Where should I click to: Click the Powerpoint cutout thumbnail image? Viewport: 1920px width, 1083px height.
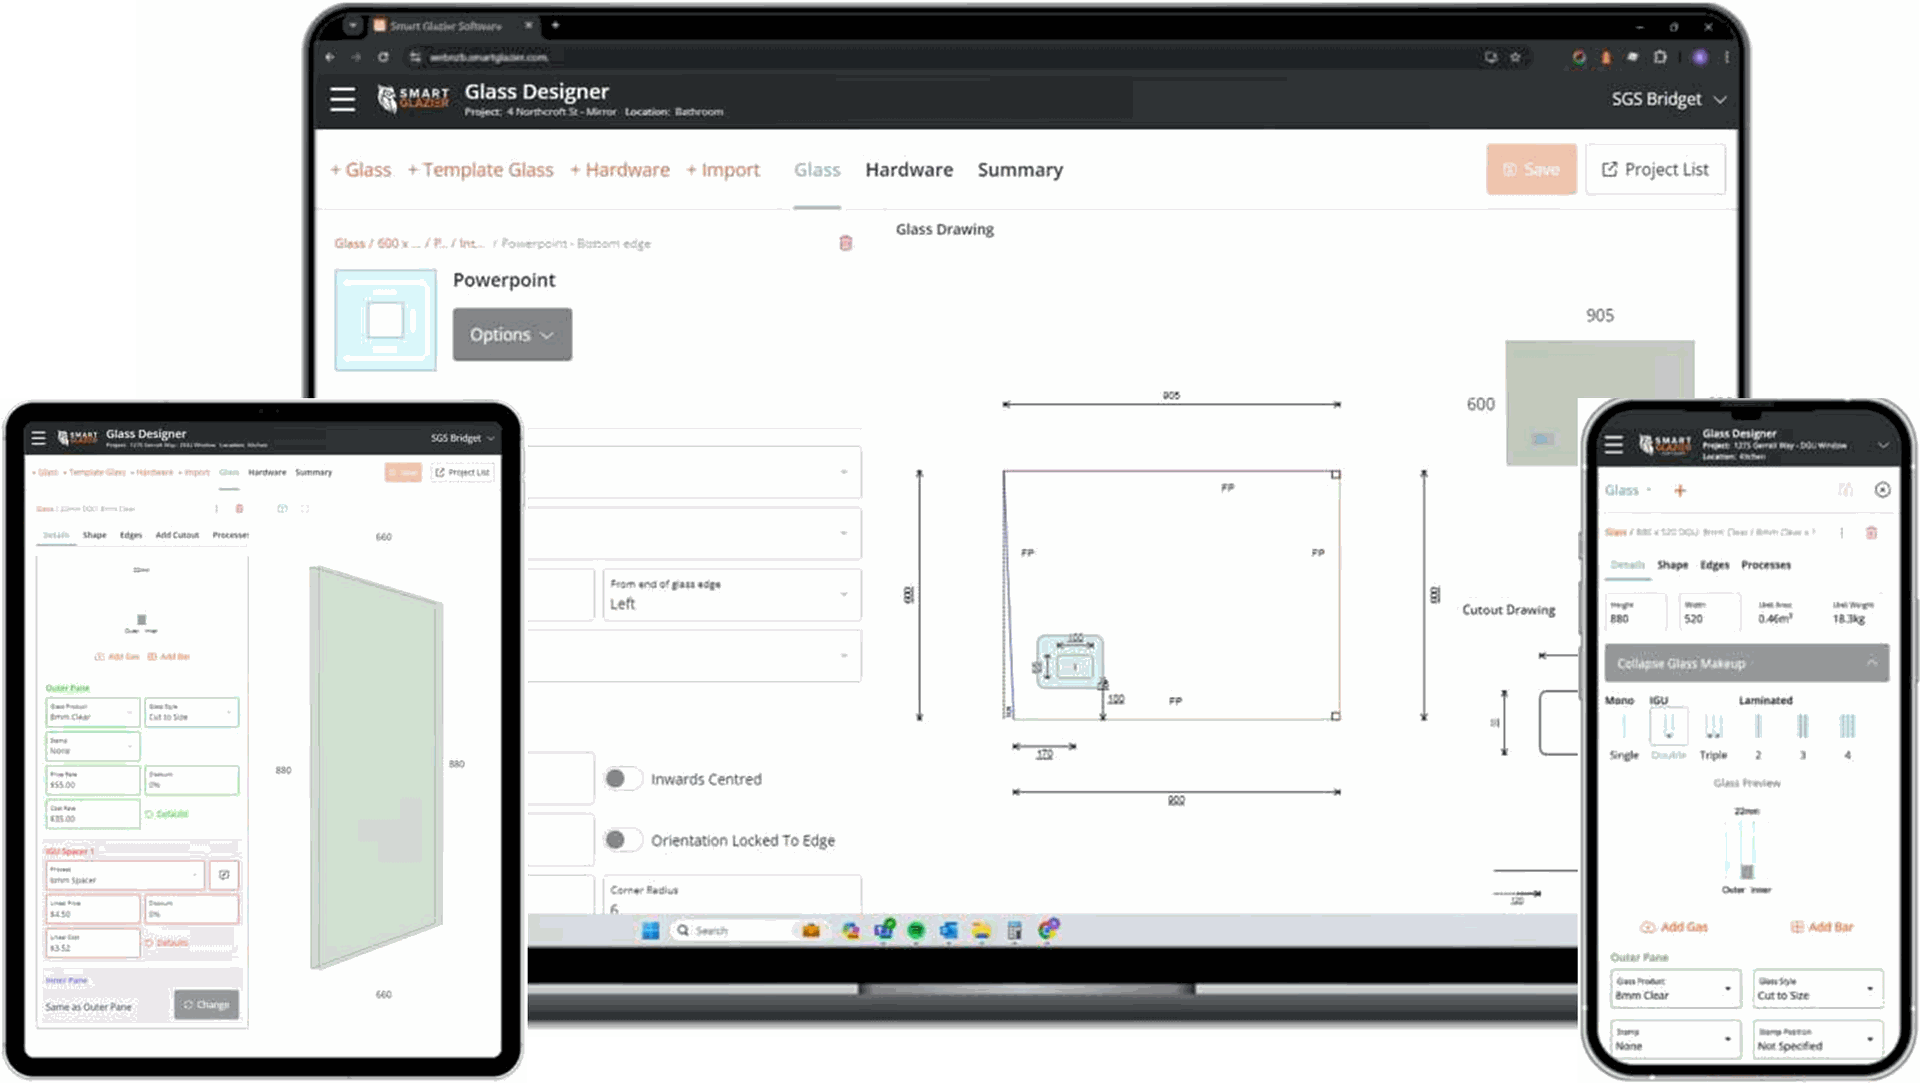coord(385,321)
